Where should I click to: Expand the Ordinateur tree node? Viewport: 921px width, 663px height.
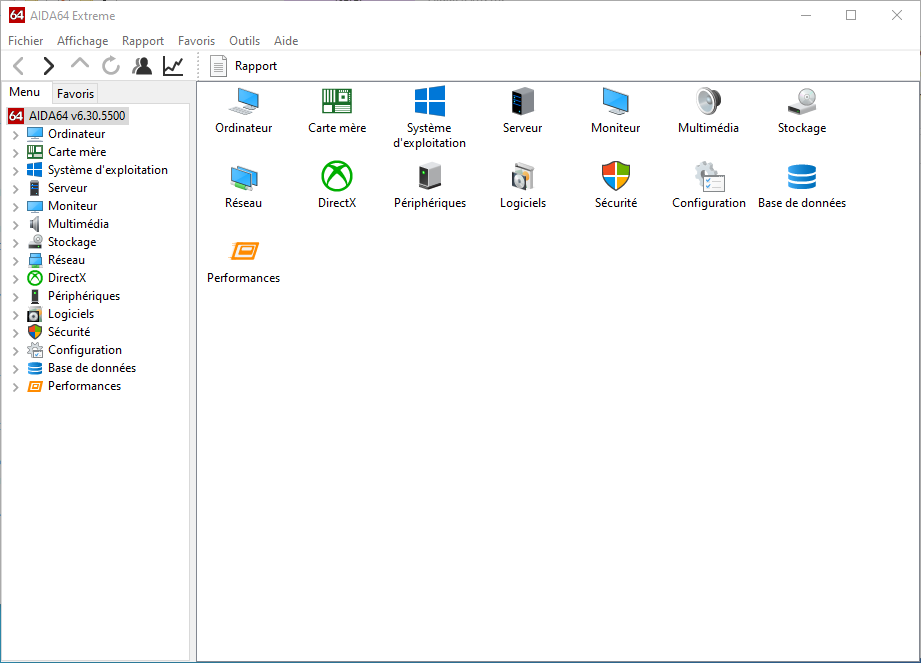tap(16, 134)
